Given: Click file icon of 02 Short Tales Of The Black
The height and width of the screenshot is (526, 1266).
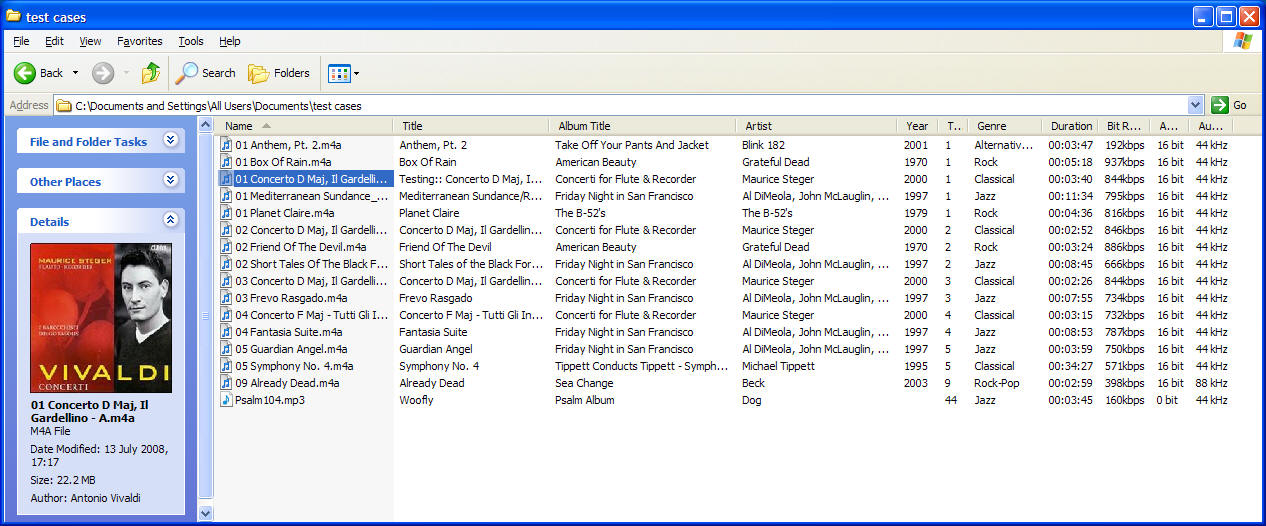Looking at the screenshot, I should pos(226,264).
